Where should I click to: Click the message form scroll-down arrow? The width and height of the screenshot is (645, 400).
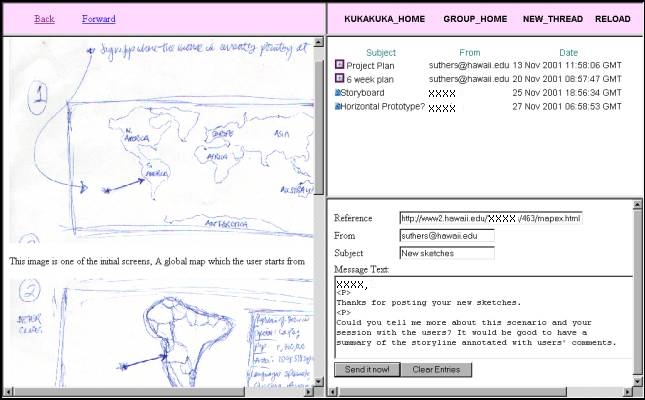click(x=639, y=379)
